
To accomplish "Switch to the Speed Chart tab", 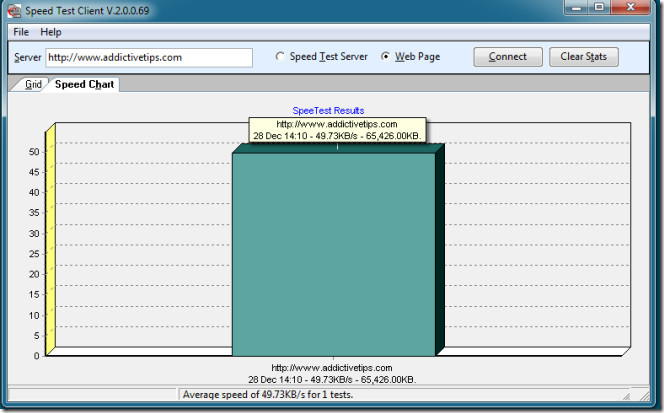I will [84, 84].
